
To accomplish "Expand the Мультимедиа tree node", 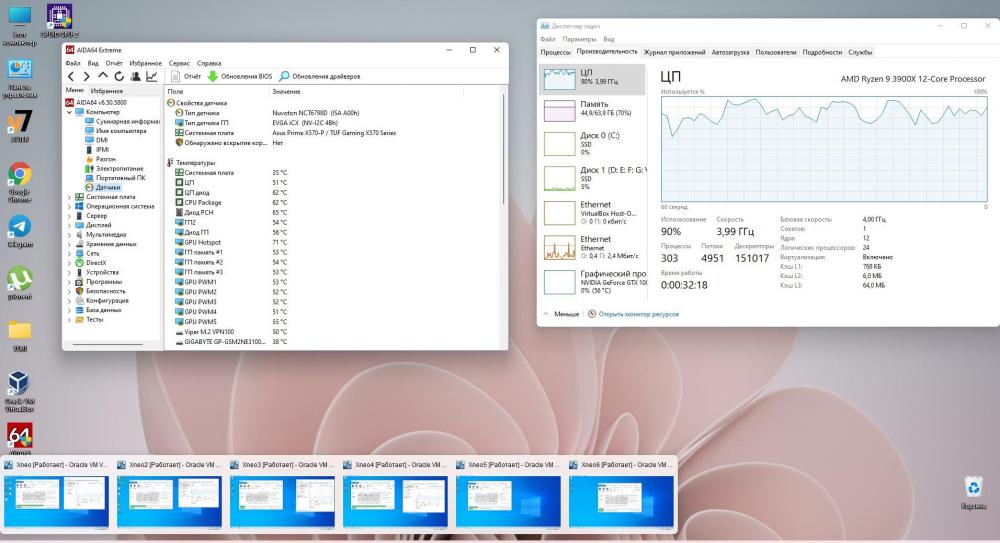I will click(70, 235).
